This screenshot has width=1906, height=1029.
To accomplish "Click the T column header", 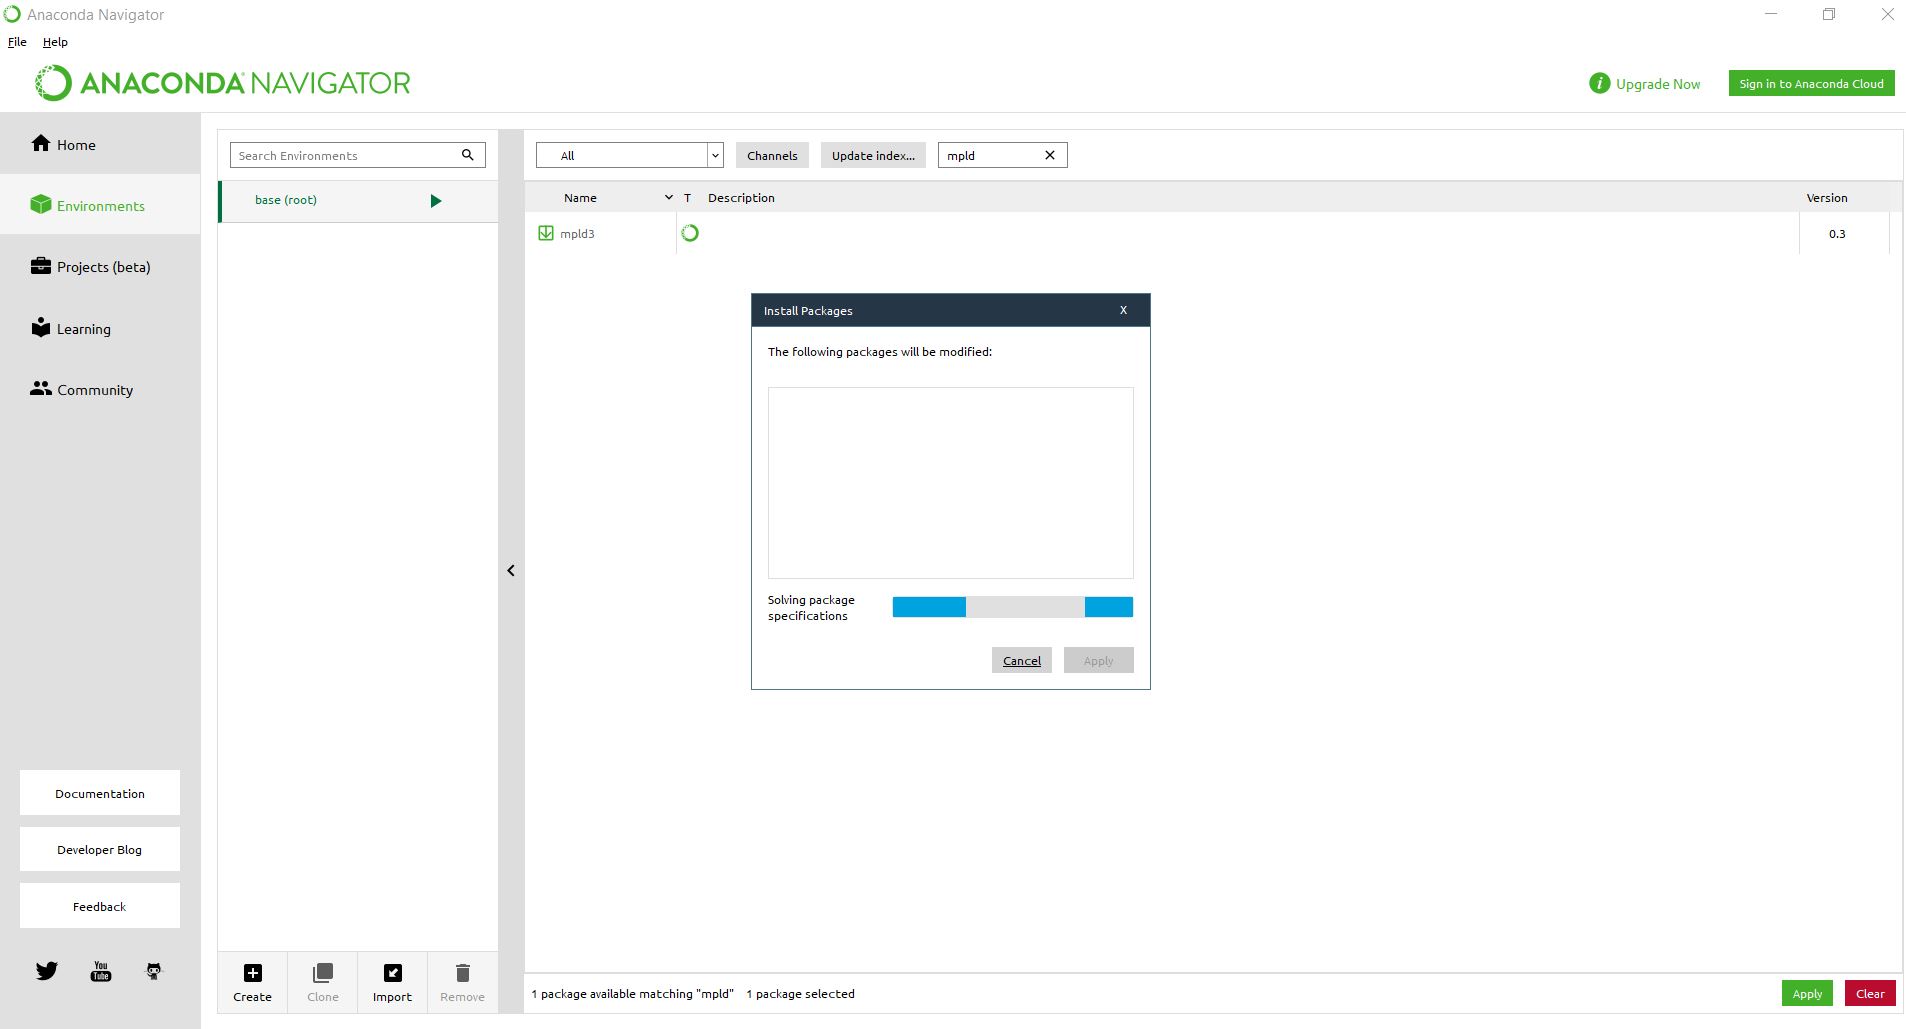I will tap(687, 198).
